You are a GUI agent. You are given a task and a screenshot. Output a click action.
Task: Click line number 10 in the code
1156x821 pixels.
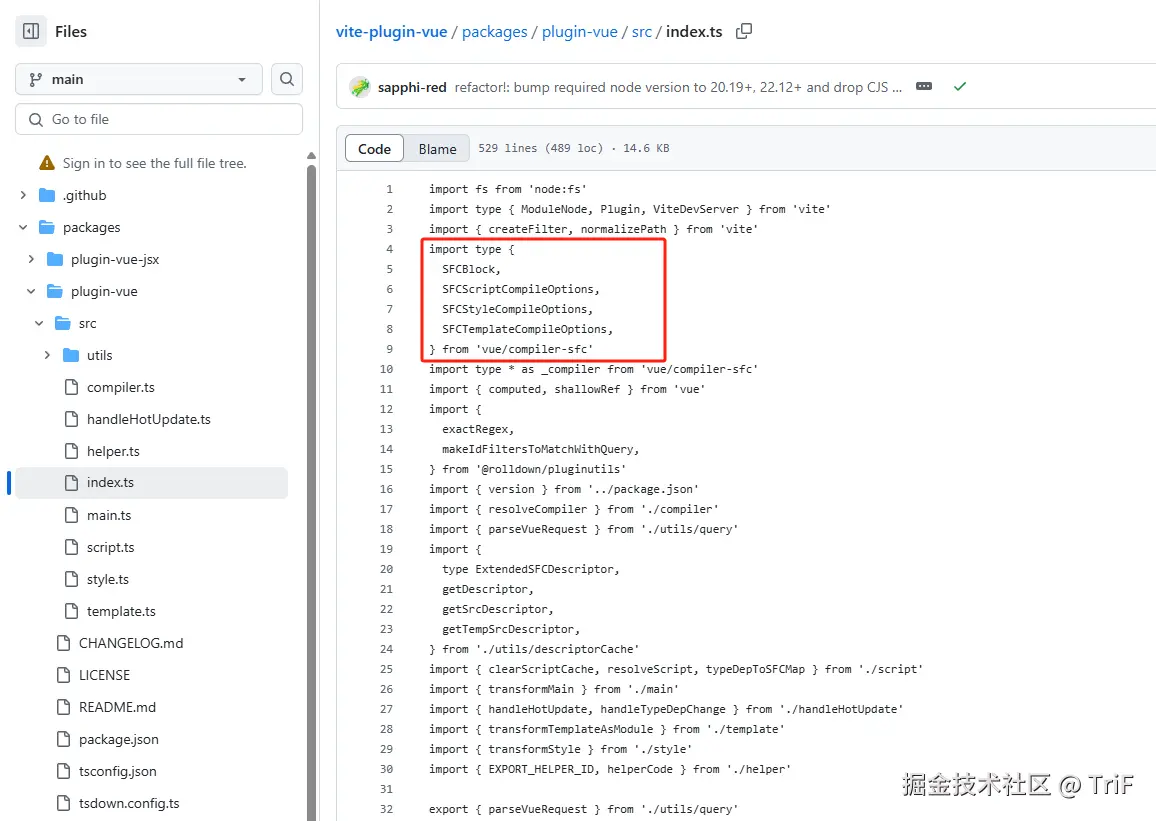tap(386, 369)
